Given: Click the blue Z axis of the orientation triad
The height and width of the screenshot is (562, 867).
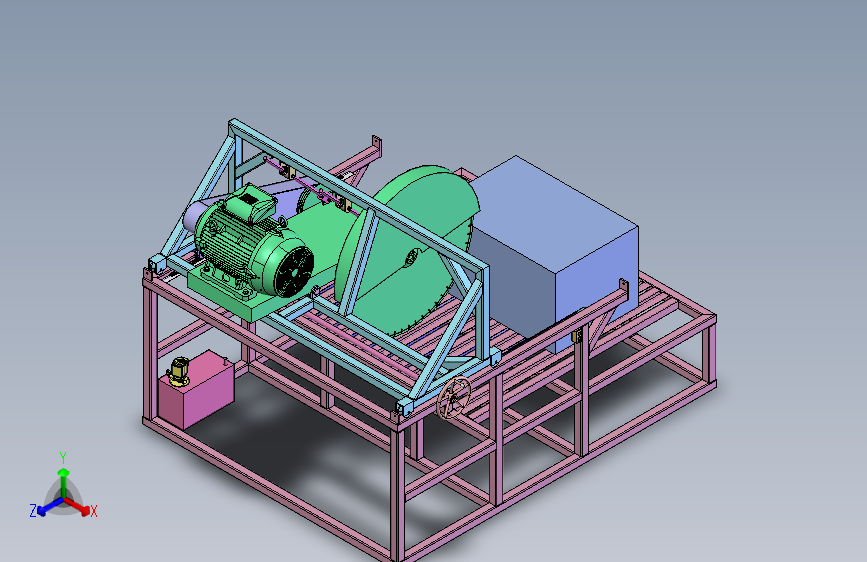Looking at the screenshot, I should pos(44,507).
